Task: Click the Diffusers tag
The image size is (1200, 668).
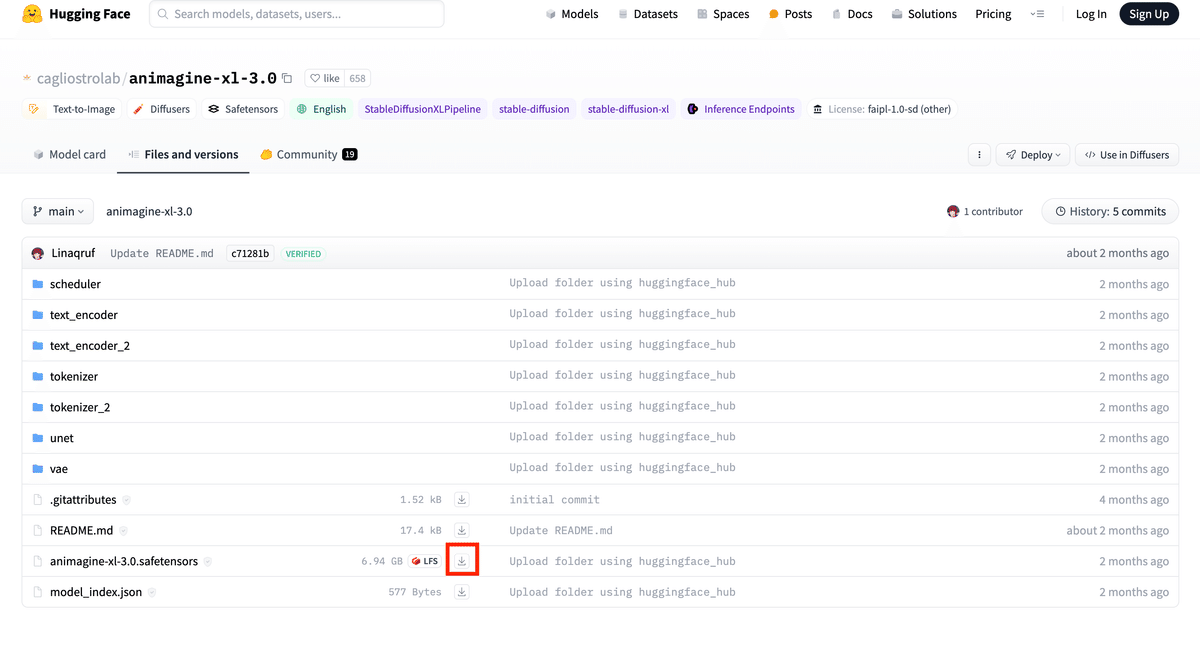Action: pos(161,109)
